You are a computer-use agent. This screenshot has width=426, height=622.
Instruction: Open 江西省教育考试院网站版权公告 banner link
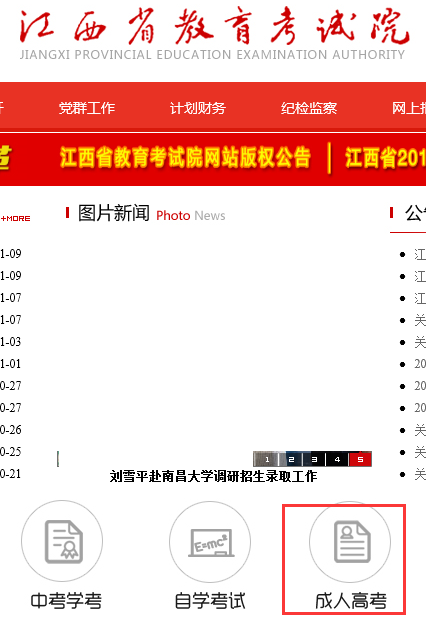click(x=185, y=157)
